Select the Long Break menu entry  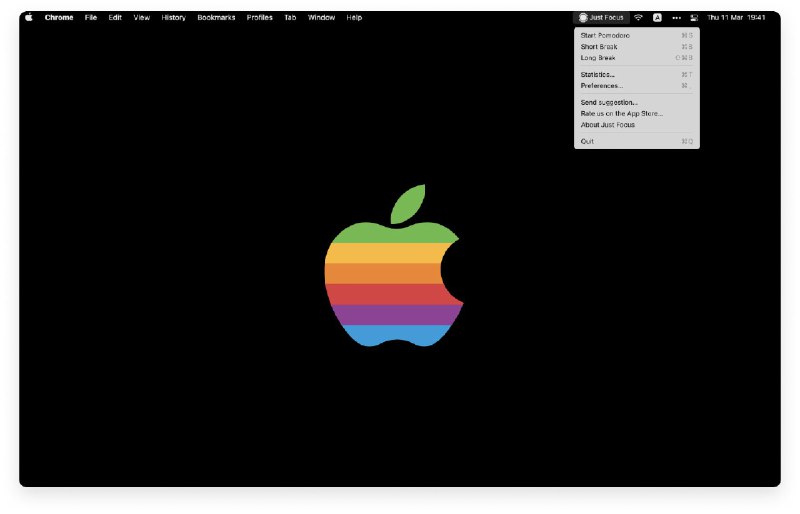tap(598, 58)
